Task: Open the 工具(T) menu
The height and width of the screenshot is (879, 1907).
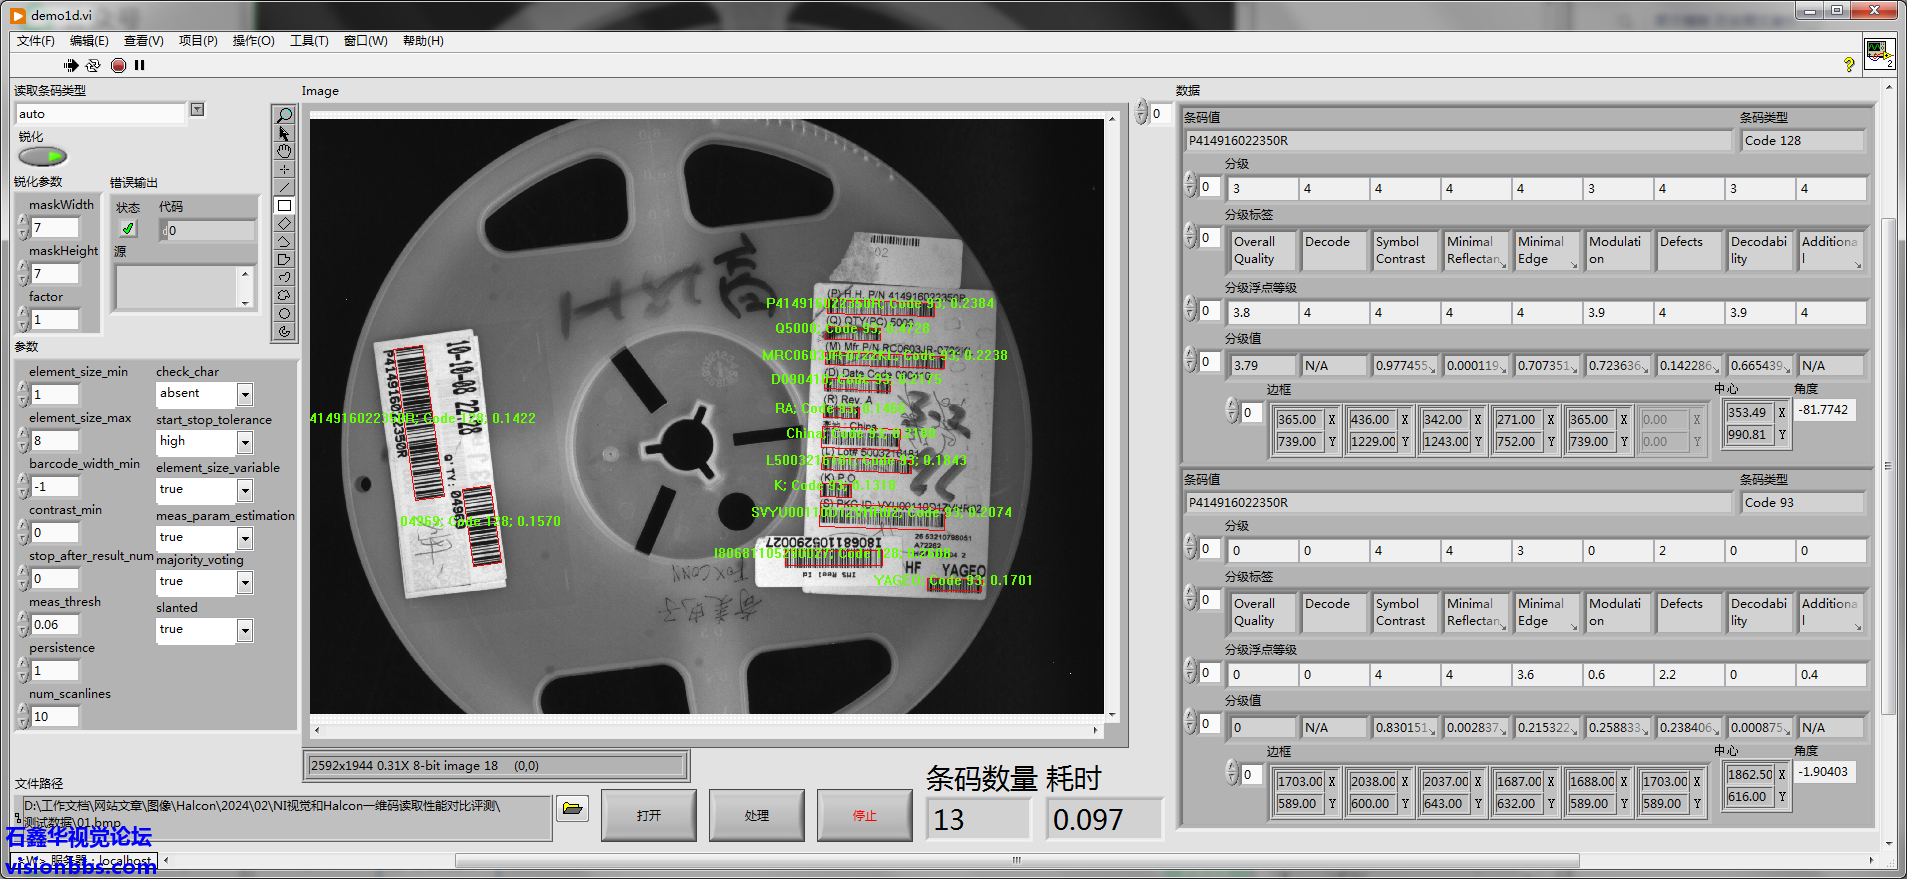Action: pos(309,41)
